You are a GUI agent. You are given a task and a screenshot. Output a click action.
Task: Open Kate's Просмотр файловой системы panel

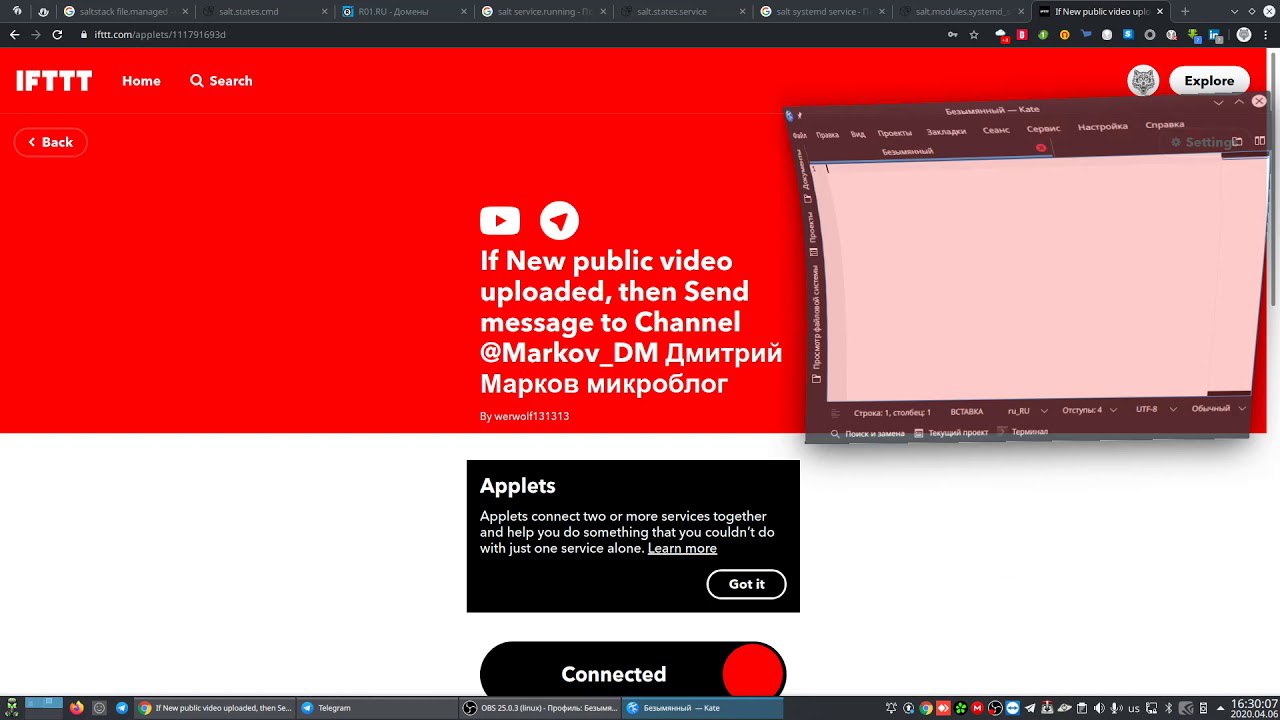pos(816,322)
